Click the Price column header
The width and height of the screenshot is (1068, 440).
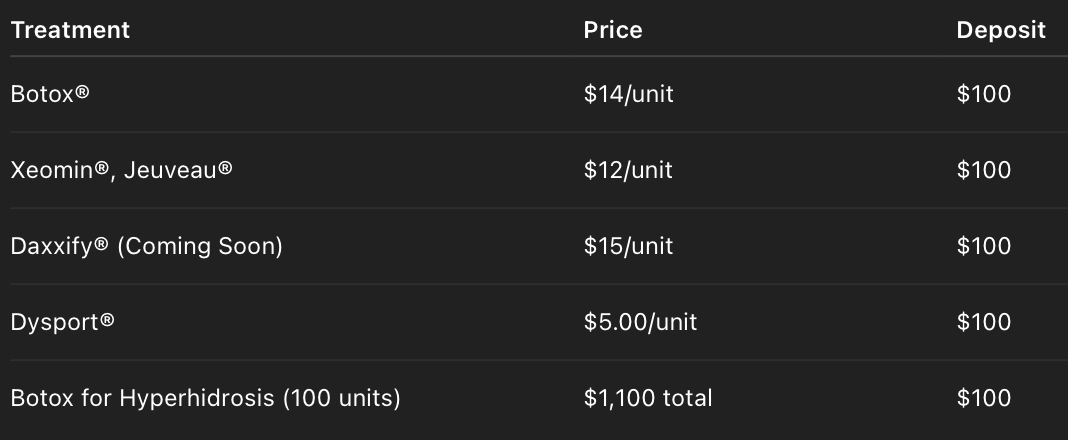613,30
